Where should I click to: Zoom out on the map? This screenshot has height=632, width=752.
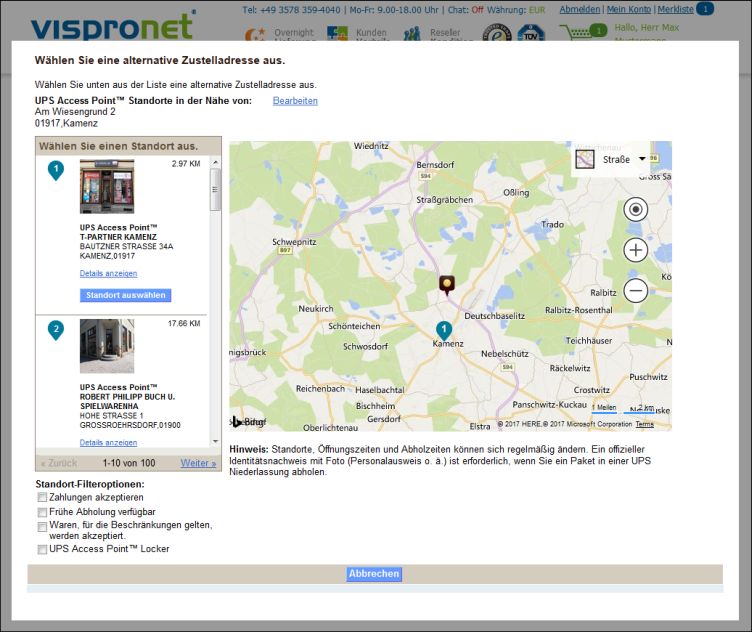635,291
